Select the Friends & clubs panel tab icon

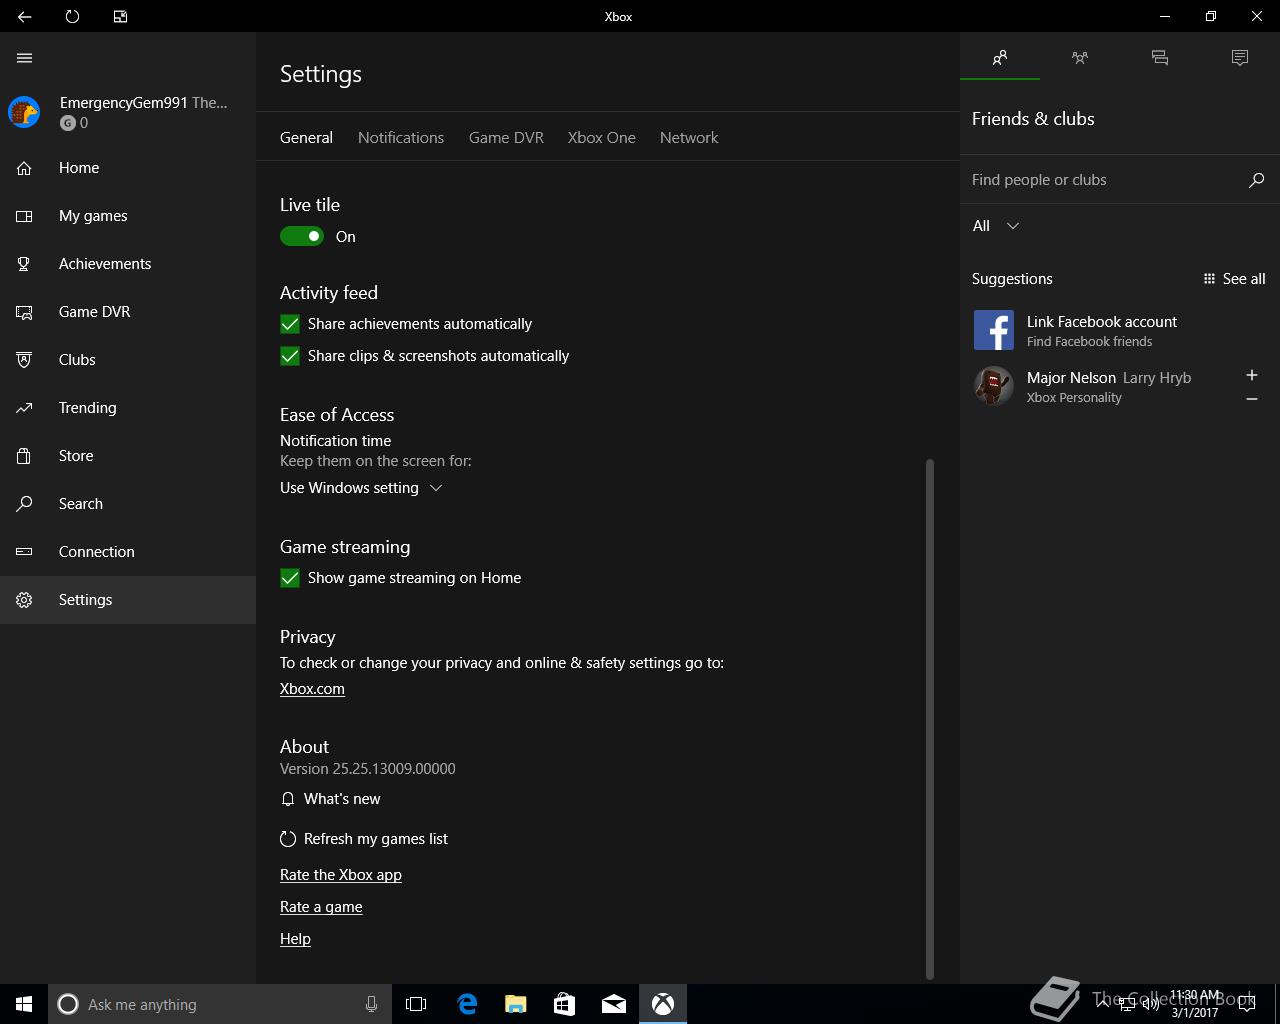1000,58
